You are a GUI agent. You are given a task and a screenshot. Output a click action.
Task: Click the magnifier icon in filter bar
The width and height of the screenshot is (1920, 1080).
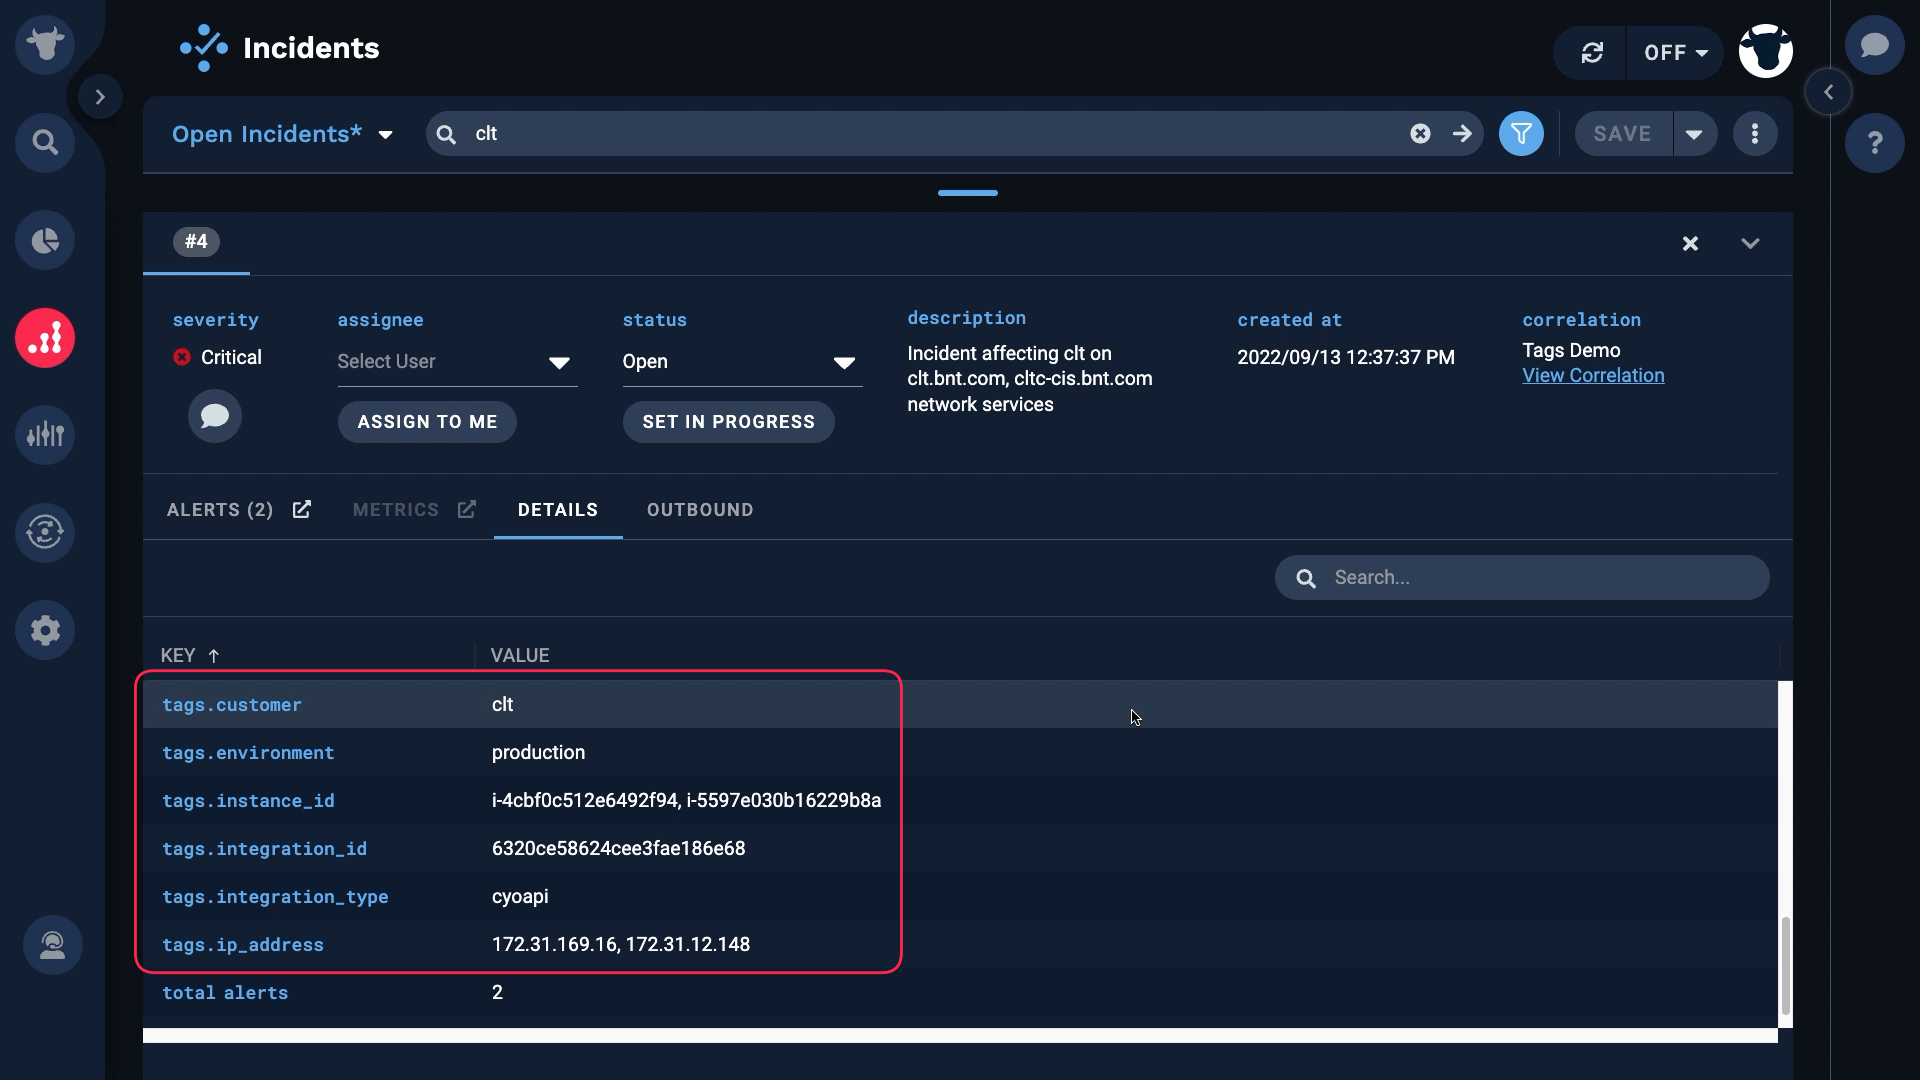(446, 134)
